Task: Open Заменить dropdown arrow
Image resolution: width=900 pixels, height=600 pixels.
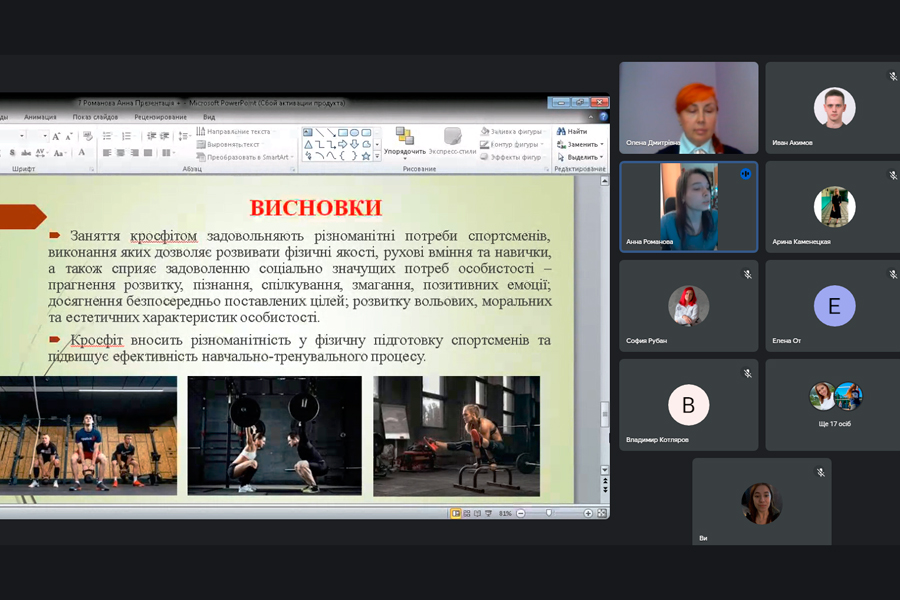Action: [602, 144]
